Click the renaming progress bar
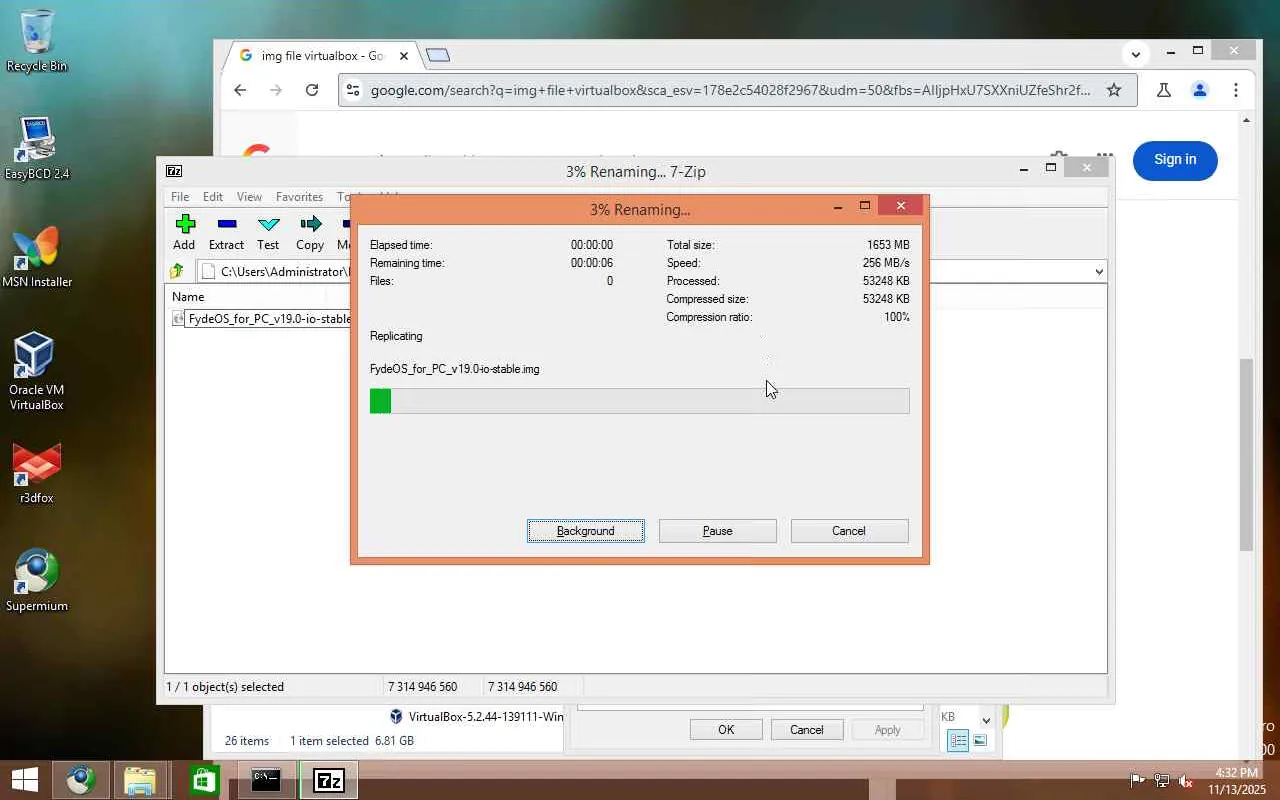1280x800 pixels. 640,401
